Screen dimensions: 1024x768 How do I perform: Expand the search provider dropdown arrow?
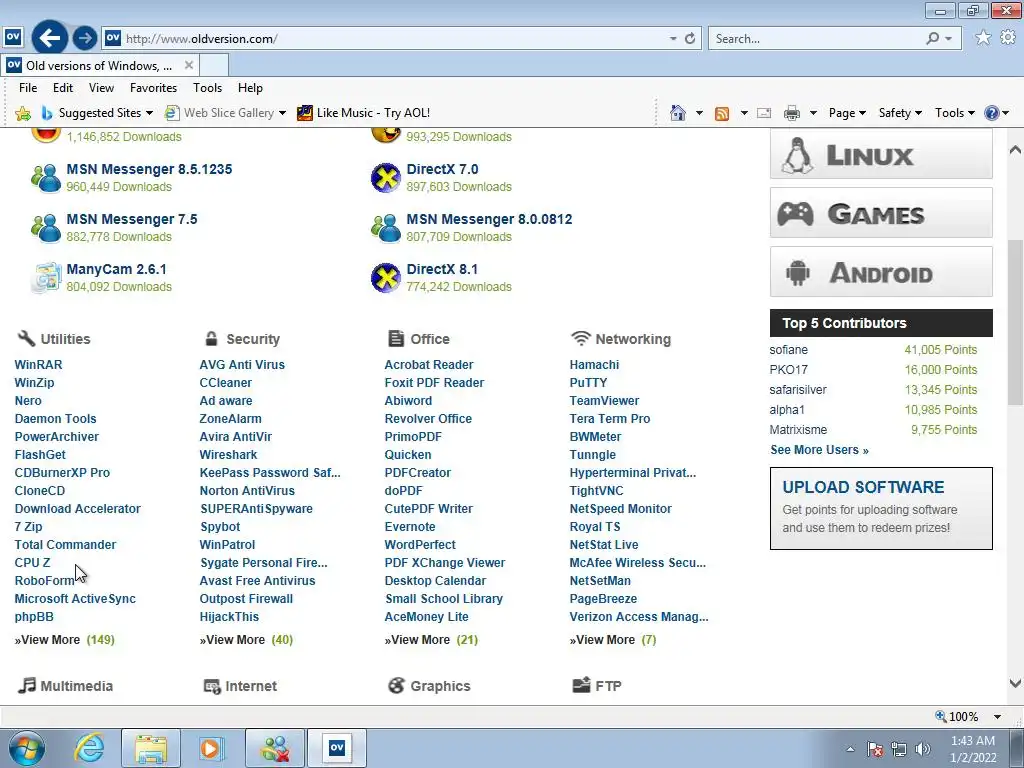point(949,39)
